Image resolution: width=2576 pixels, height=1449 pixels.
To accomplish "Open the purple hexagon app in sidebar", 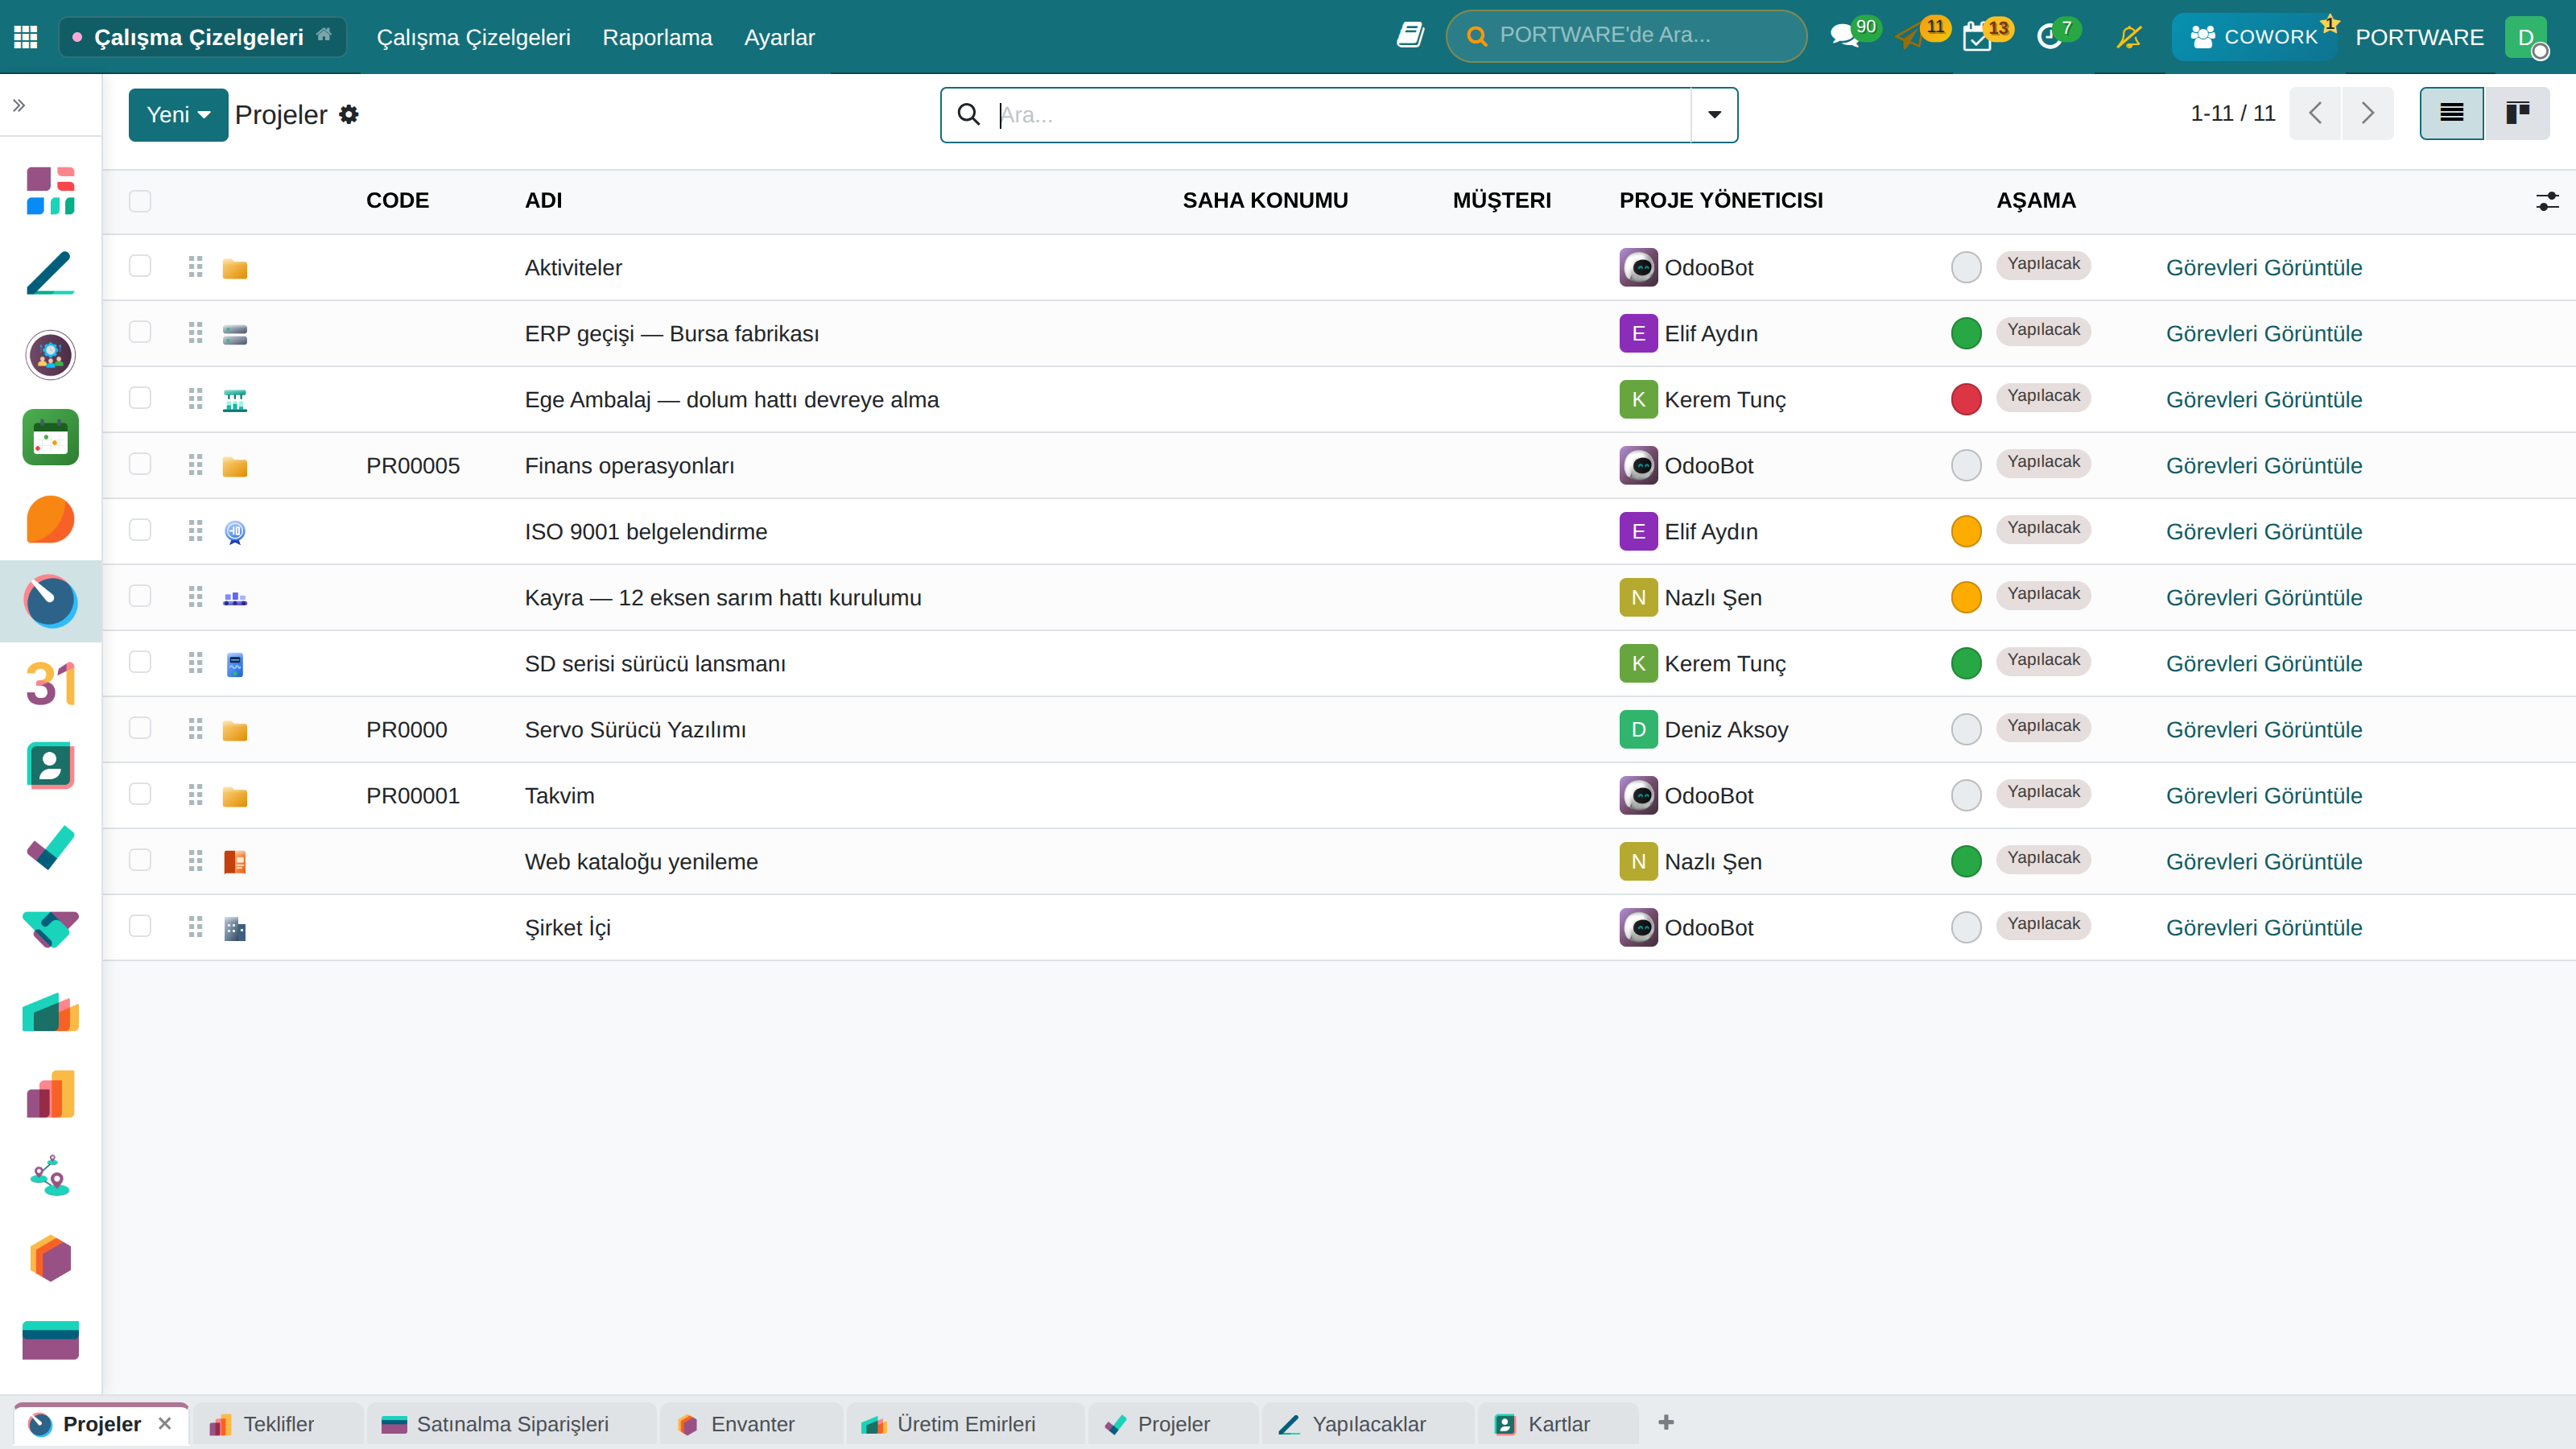I will 50,1258.
